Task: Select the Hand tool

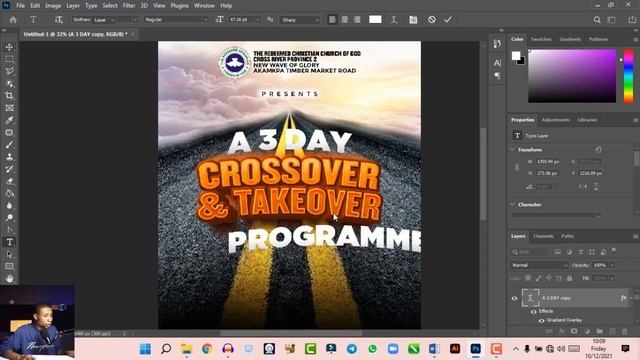Action: click(9, 279)
